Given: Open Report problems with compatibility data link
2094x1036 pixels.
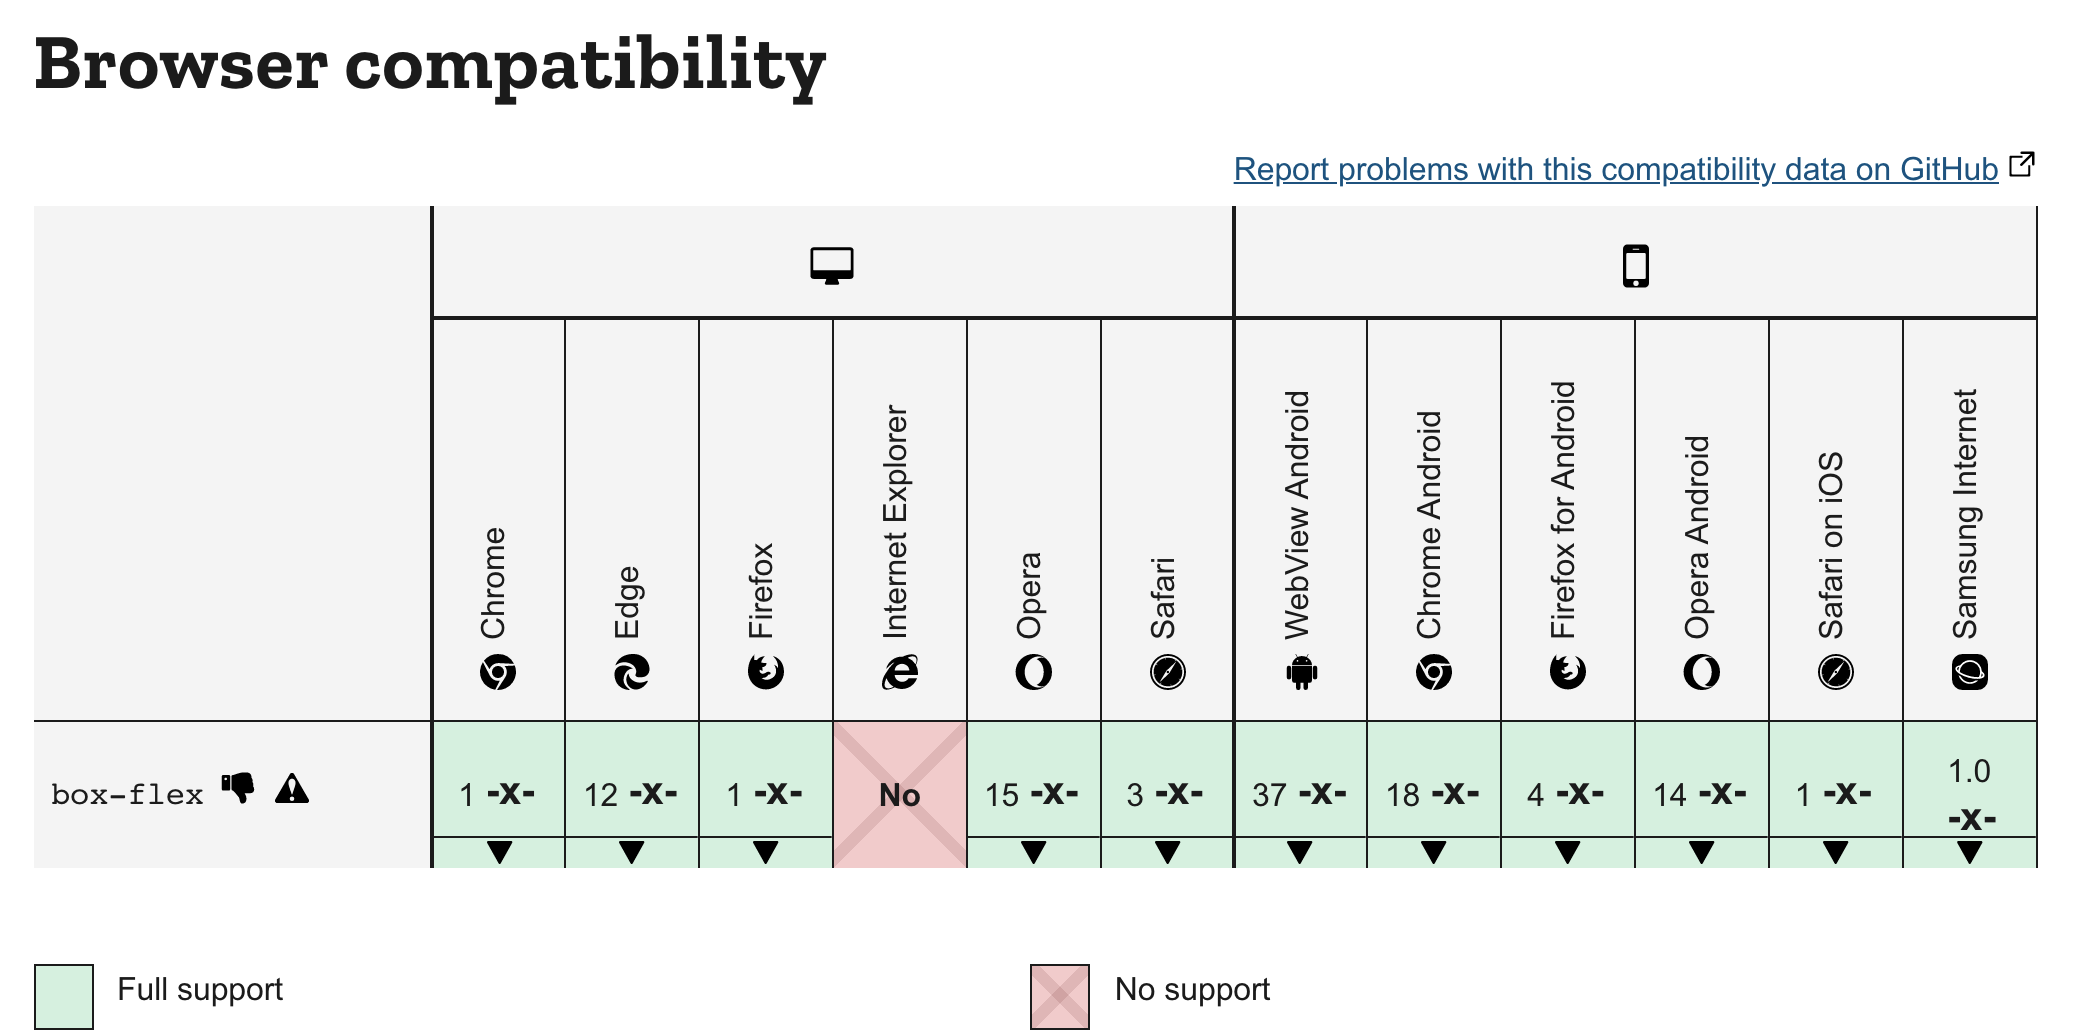Looking at the screenshot, I should pos(1616,169).
